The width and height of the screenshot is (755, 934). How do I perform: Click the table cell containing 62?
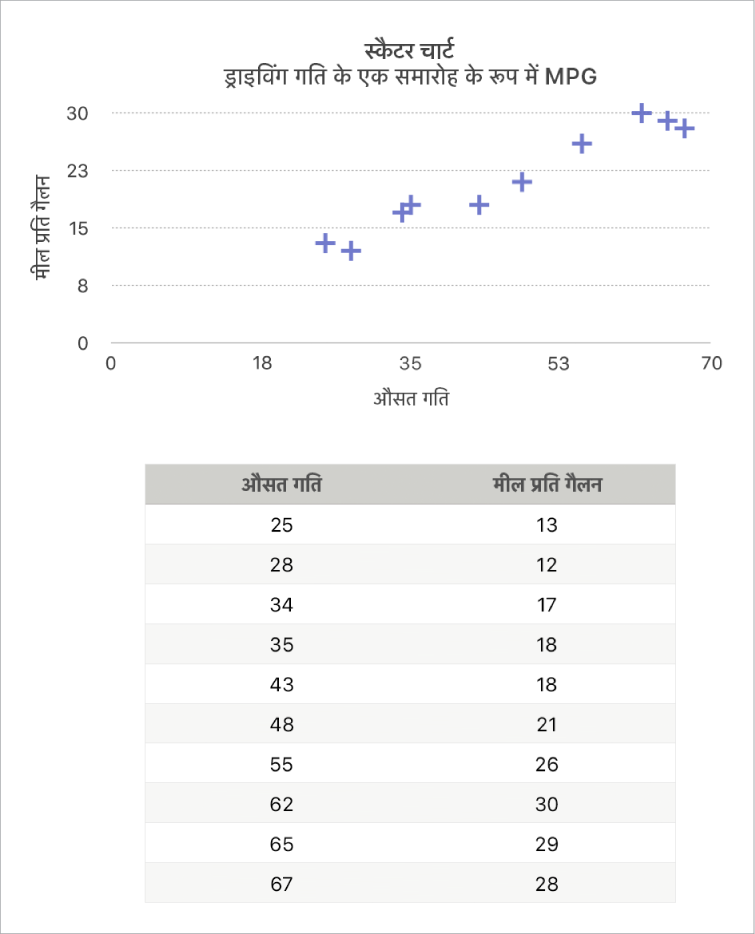point(282,805)
